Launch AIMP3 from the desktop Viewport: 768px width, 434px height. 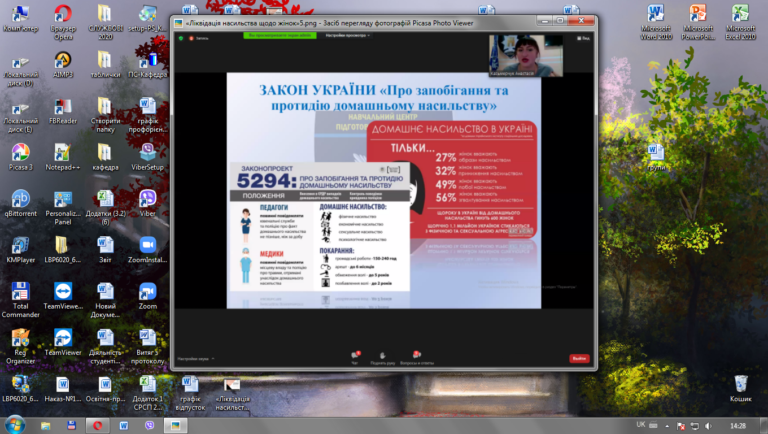coord(63,64)
